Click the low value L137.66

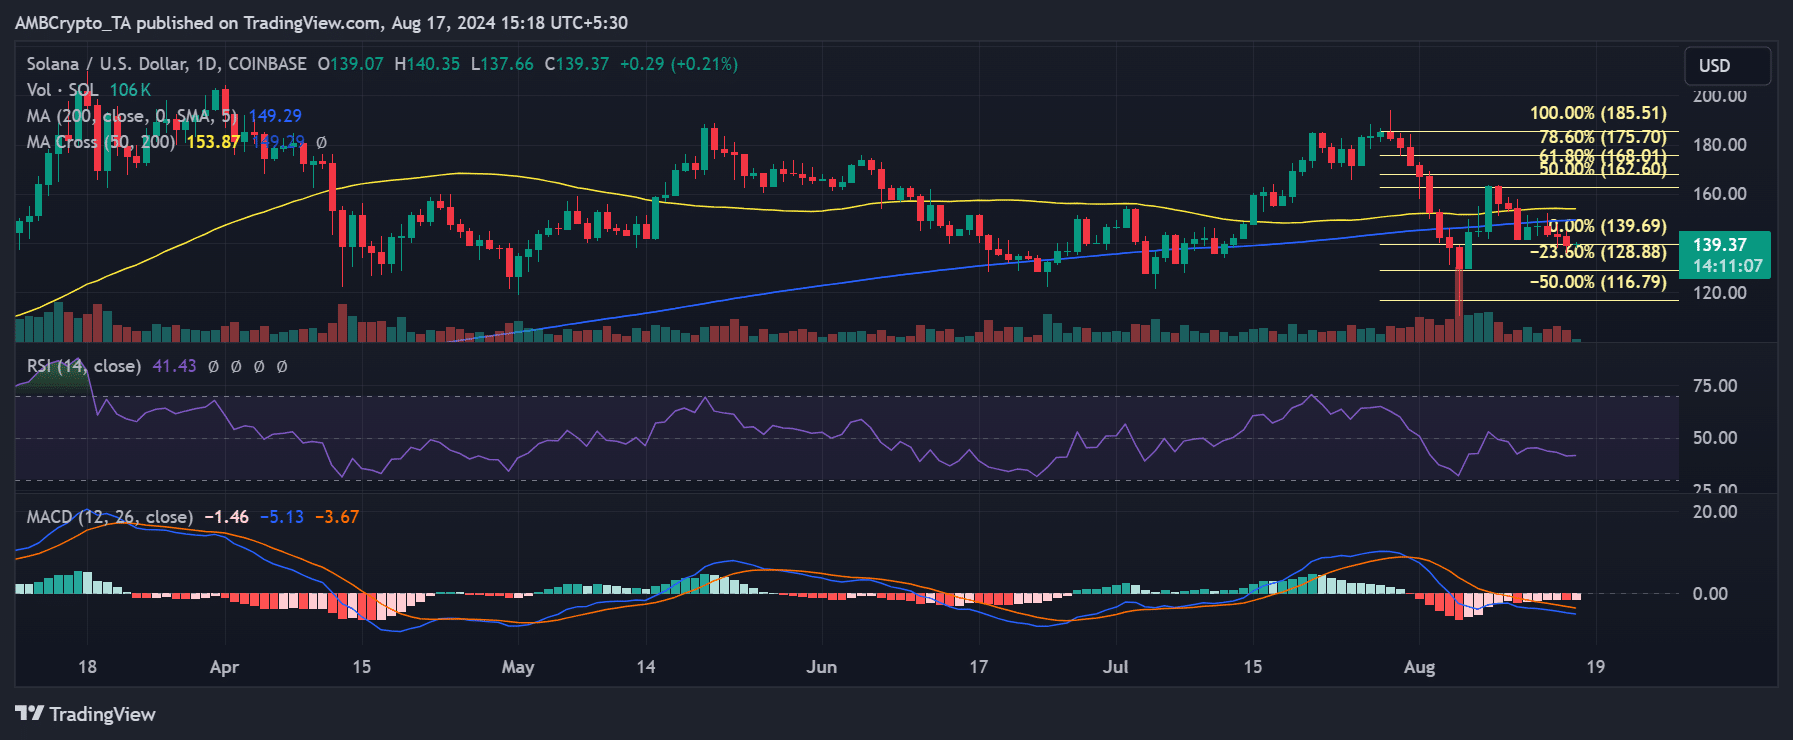pyautogui.click(x=502, y=64)
